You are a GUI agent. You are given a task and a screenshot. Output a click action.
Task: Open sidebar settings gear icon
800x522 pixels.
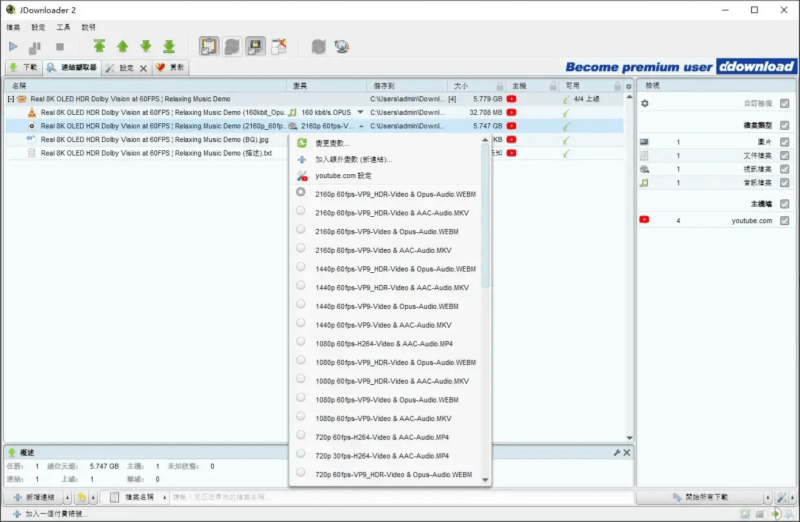(645, 104)
